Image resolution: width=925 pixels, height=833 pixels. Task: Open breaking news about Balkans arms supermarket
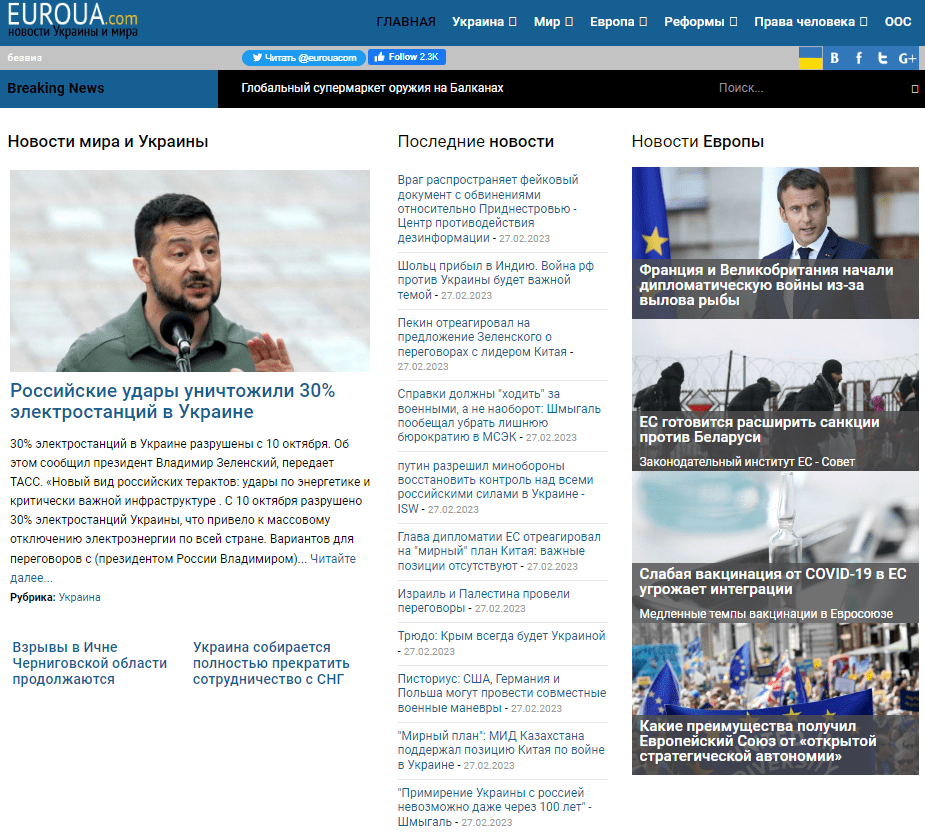coord(372,88)
